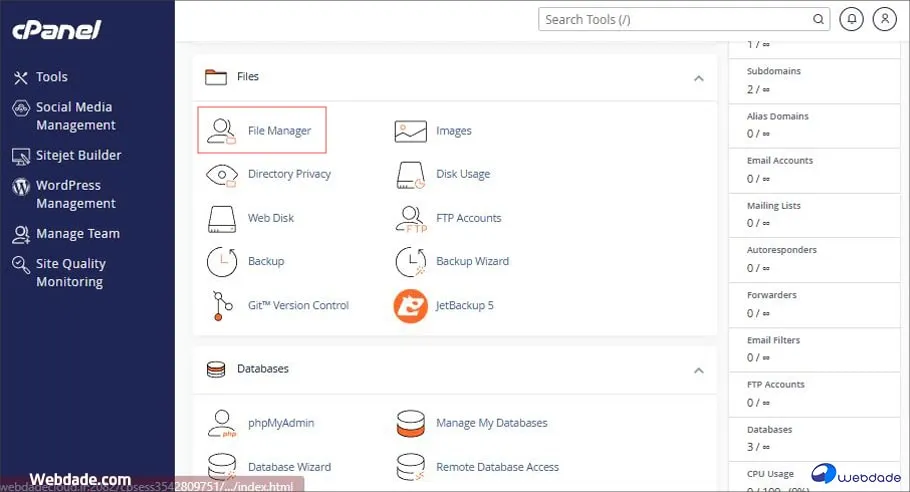Open the Backup Wizard link

(472, 261)
